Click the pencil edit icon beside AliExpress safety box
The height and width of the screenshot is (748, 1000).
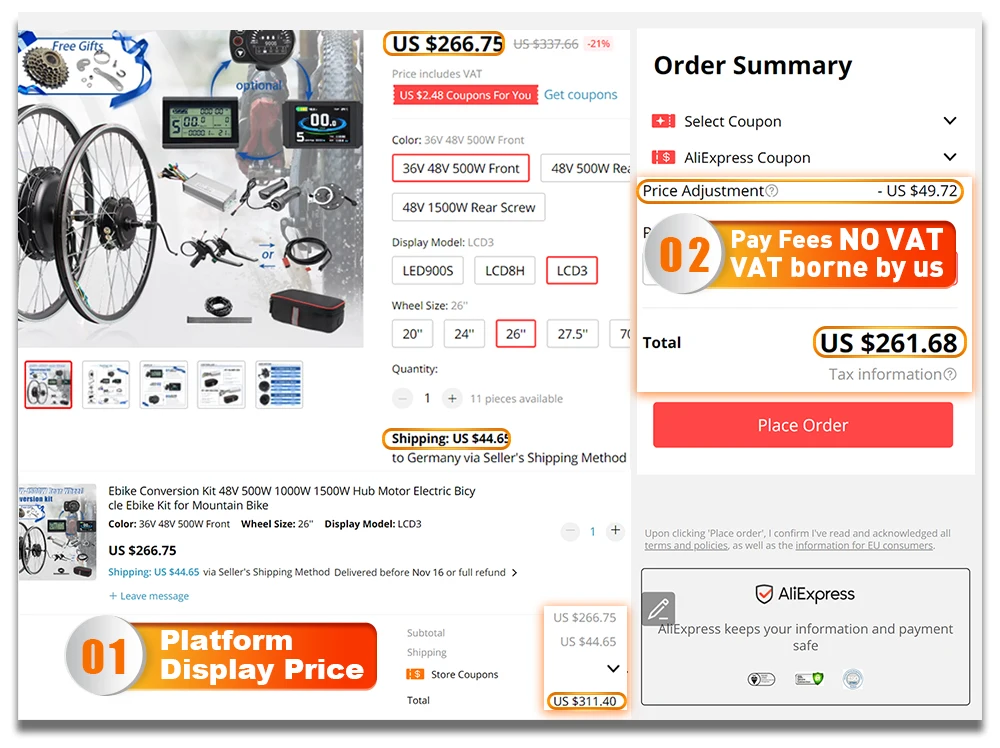pos(658,609)
